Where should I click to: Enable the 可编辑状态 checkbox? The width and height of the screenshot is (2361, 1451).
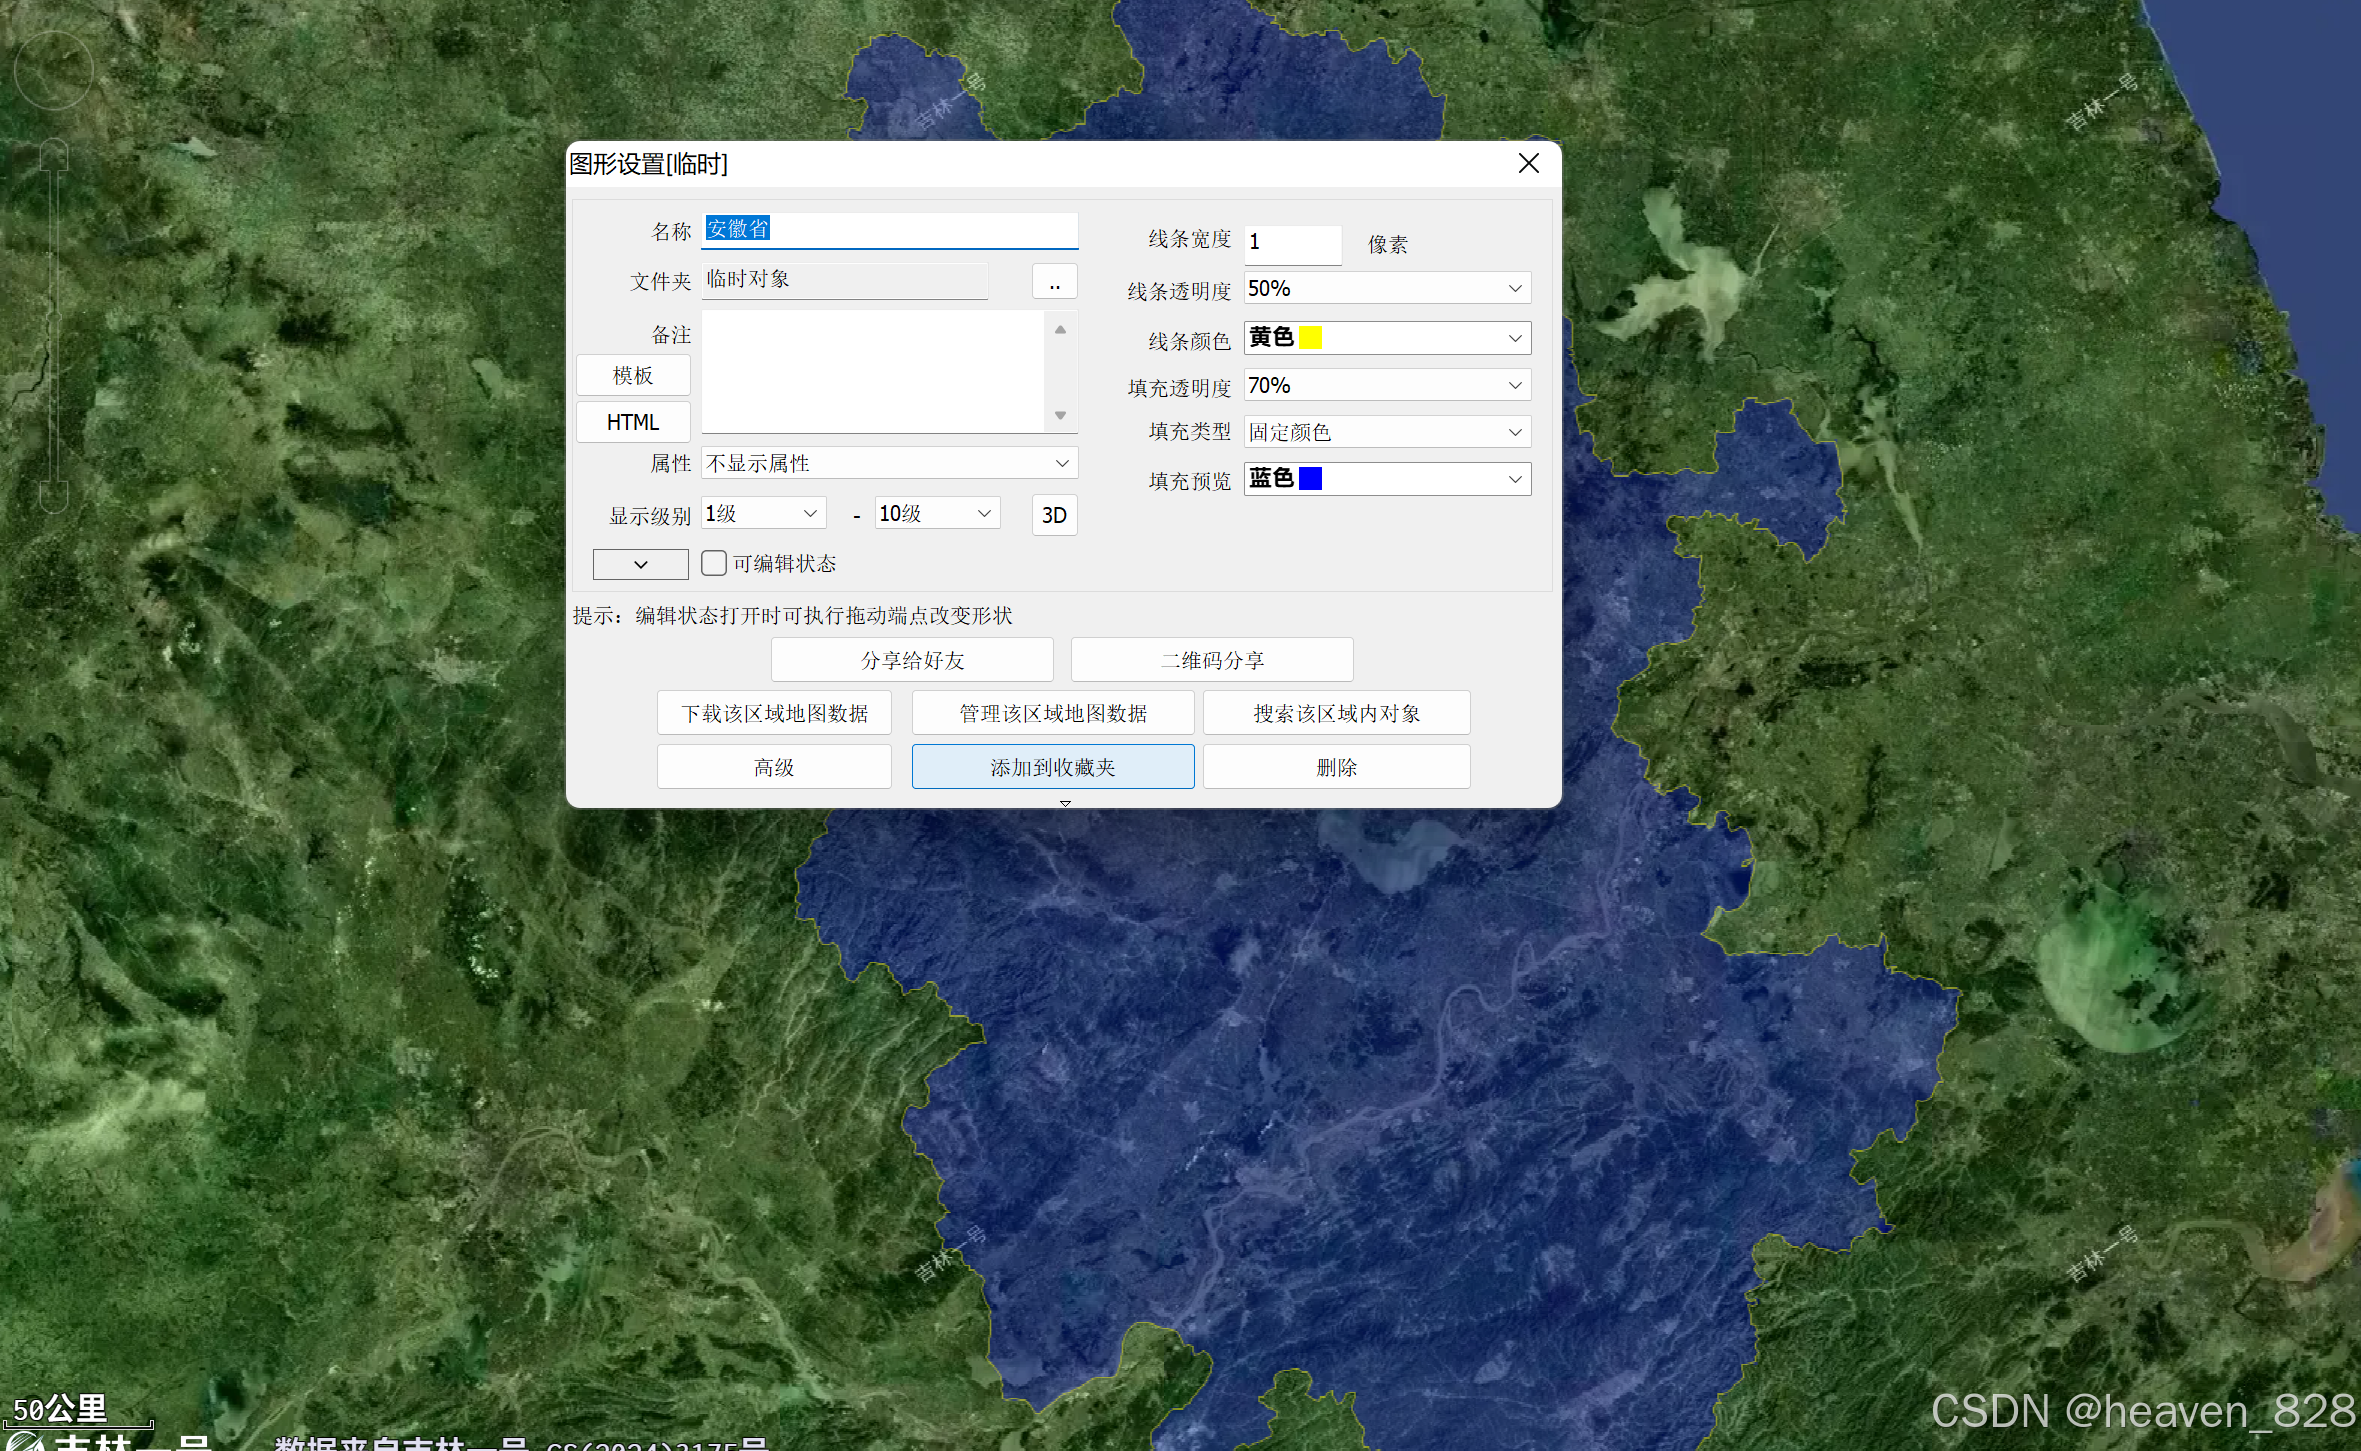(x=714, y=563)
